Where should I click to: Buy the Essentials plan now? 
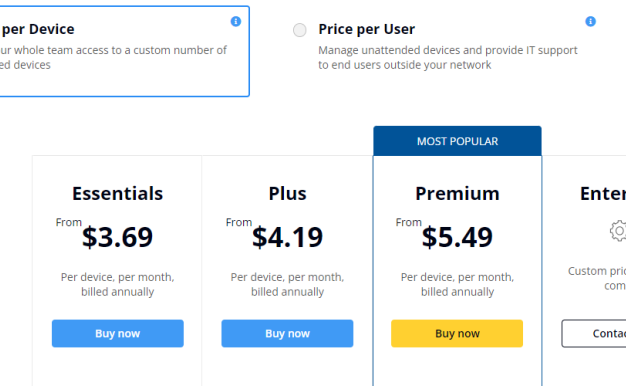tap(117, 333)
